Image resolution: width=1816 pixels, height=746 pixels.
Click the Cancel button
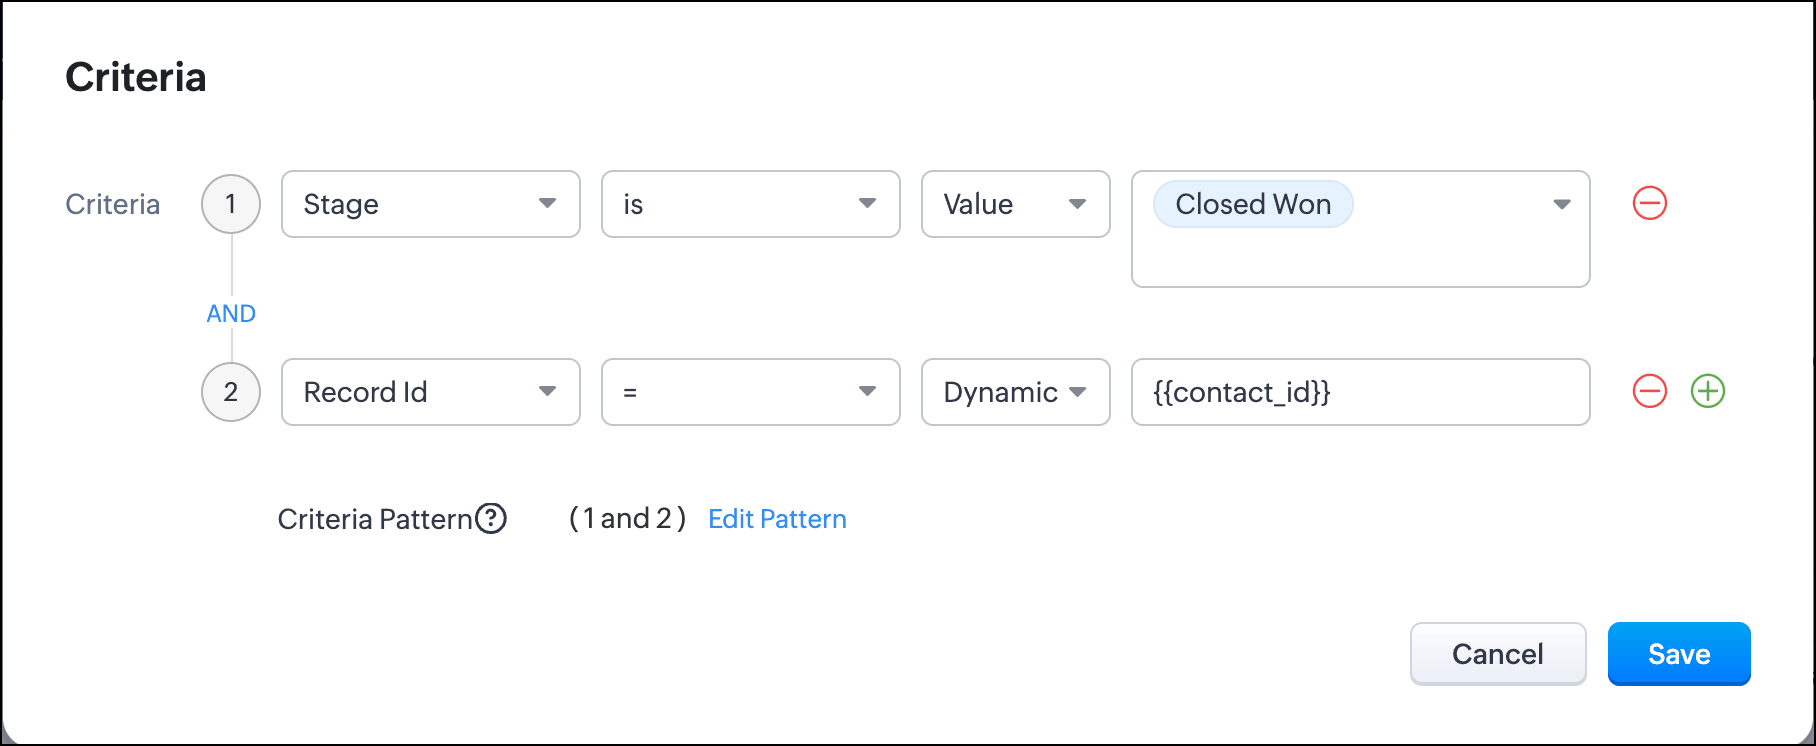click(1498, 654)
